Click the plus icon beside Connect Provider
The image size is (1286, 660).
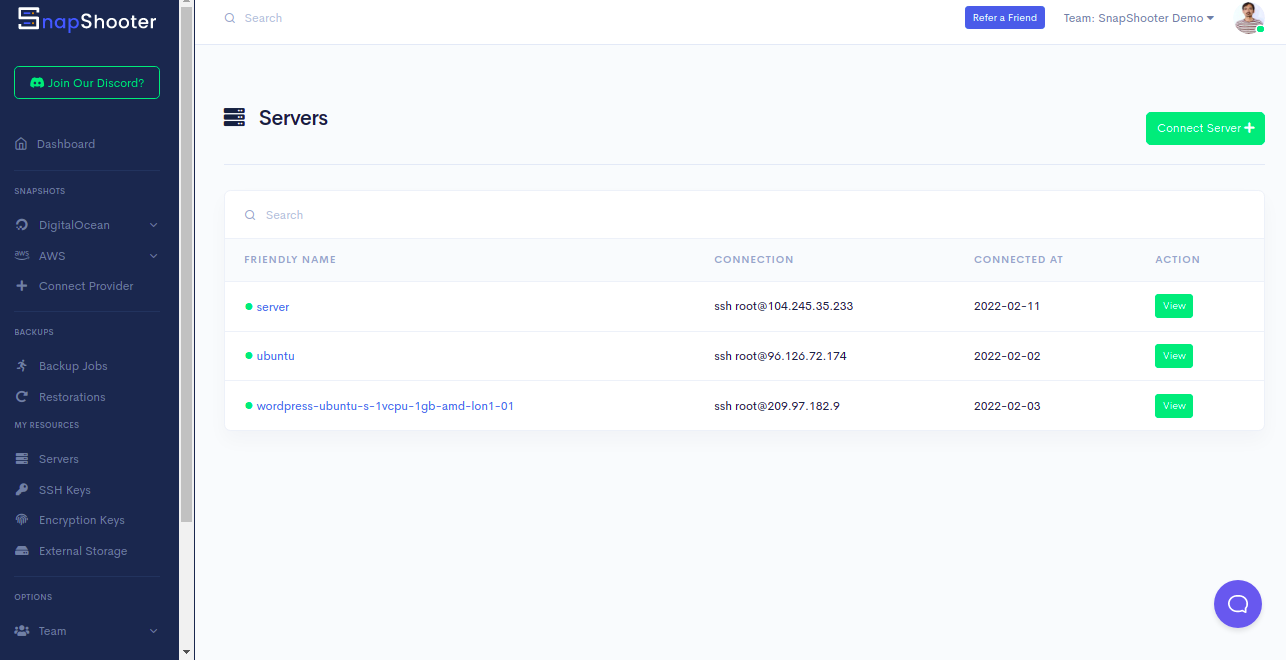22,286
